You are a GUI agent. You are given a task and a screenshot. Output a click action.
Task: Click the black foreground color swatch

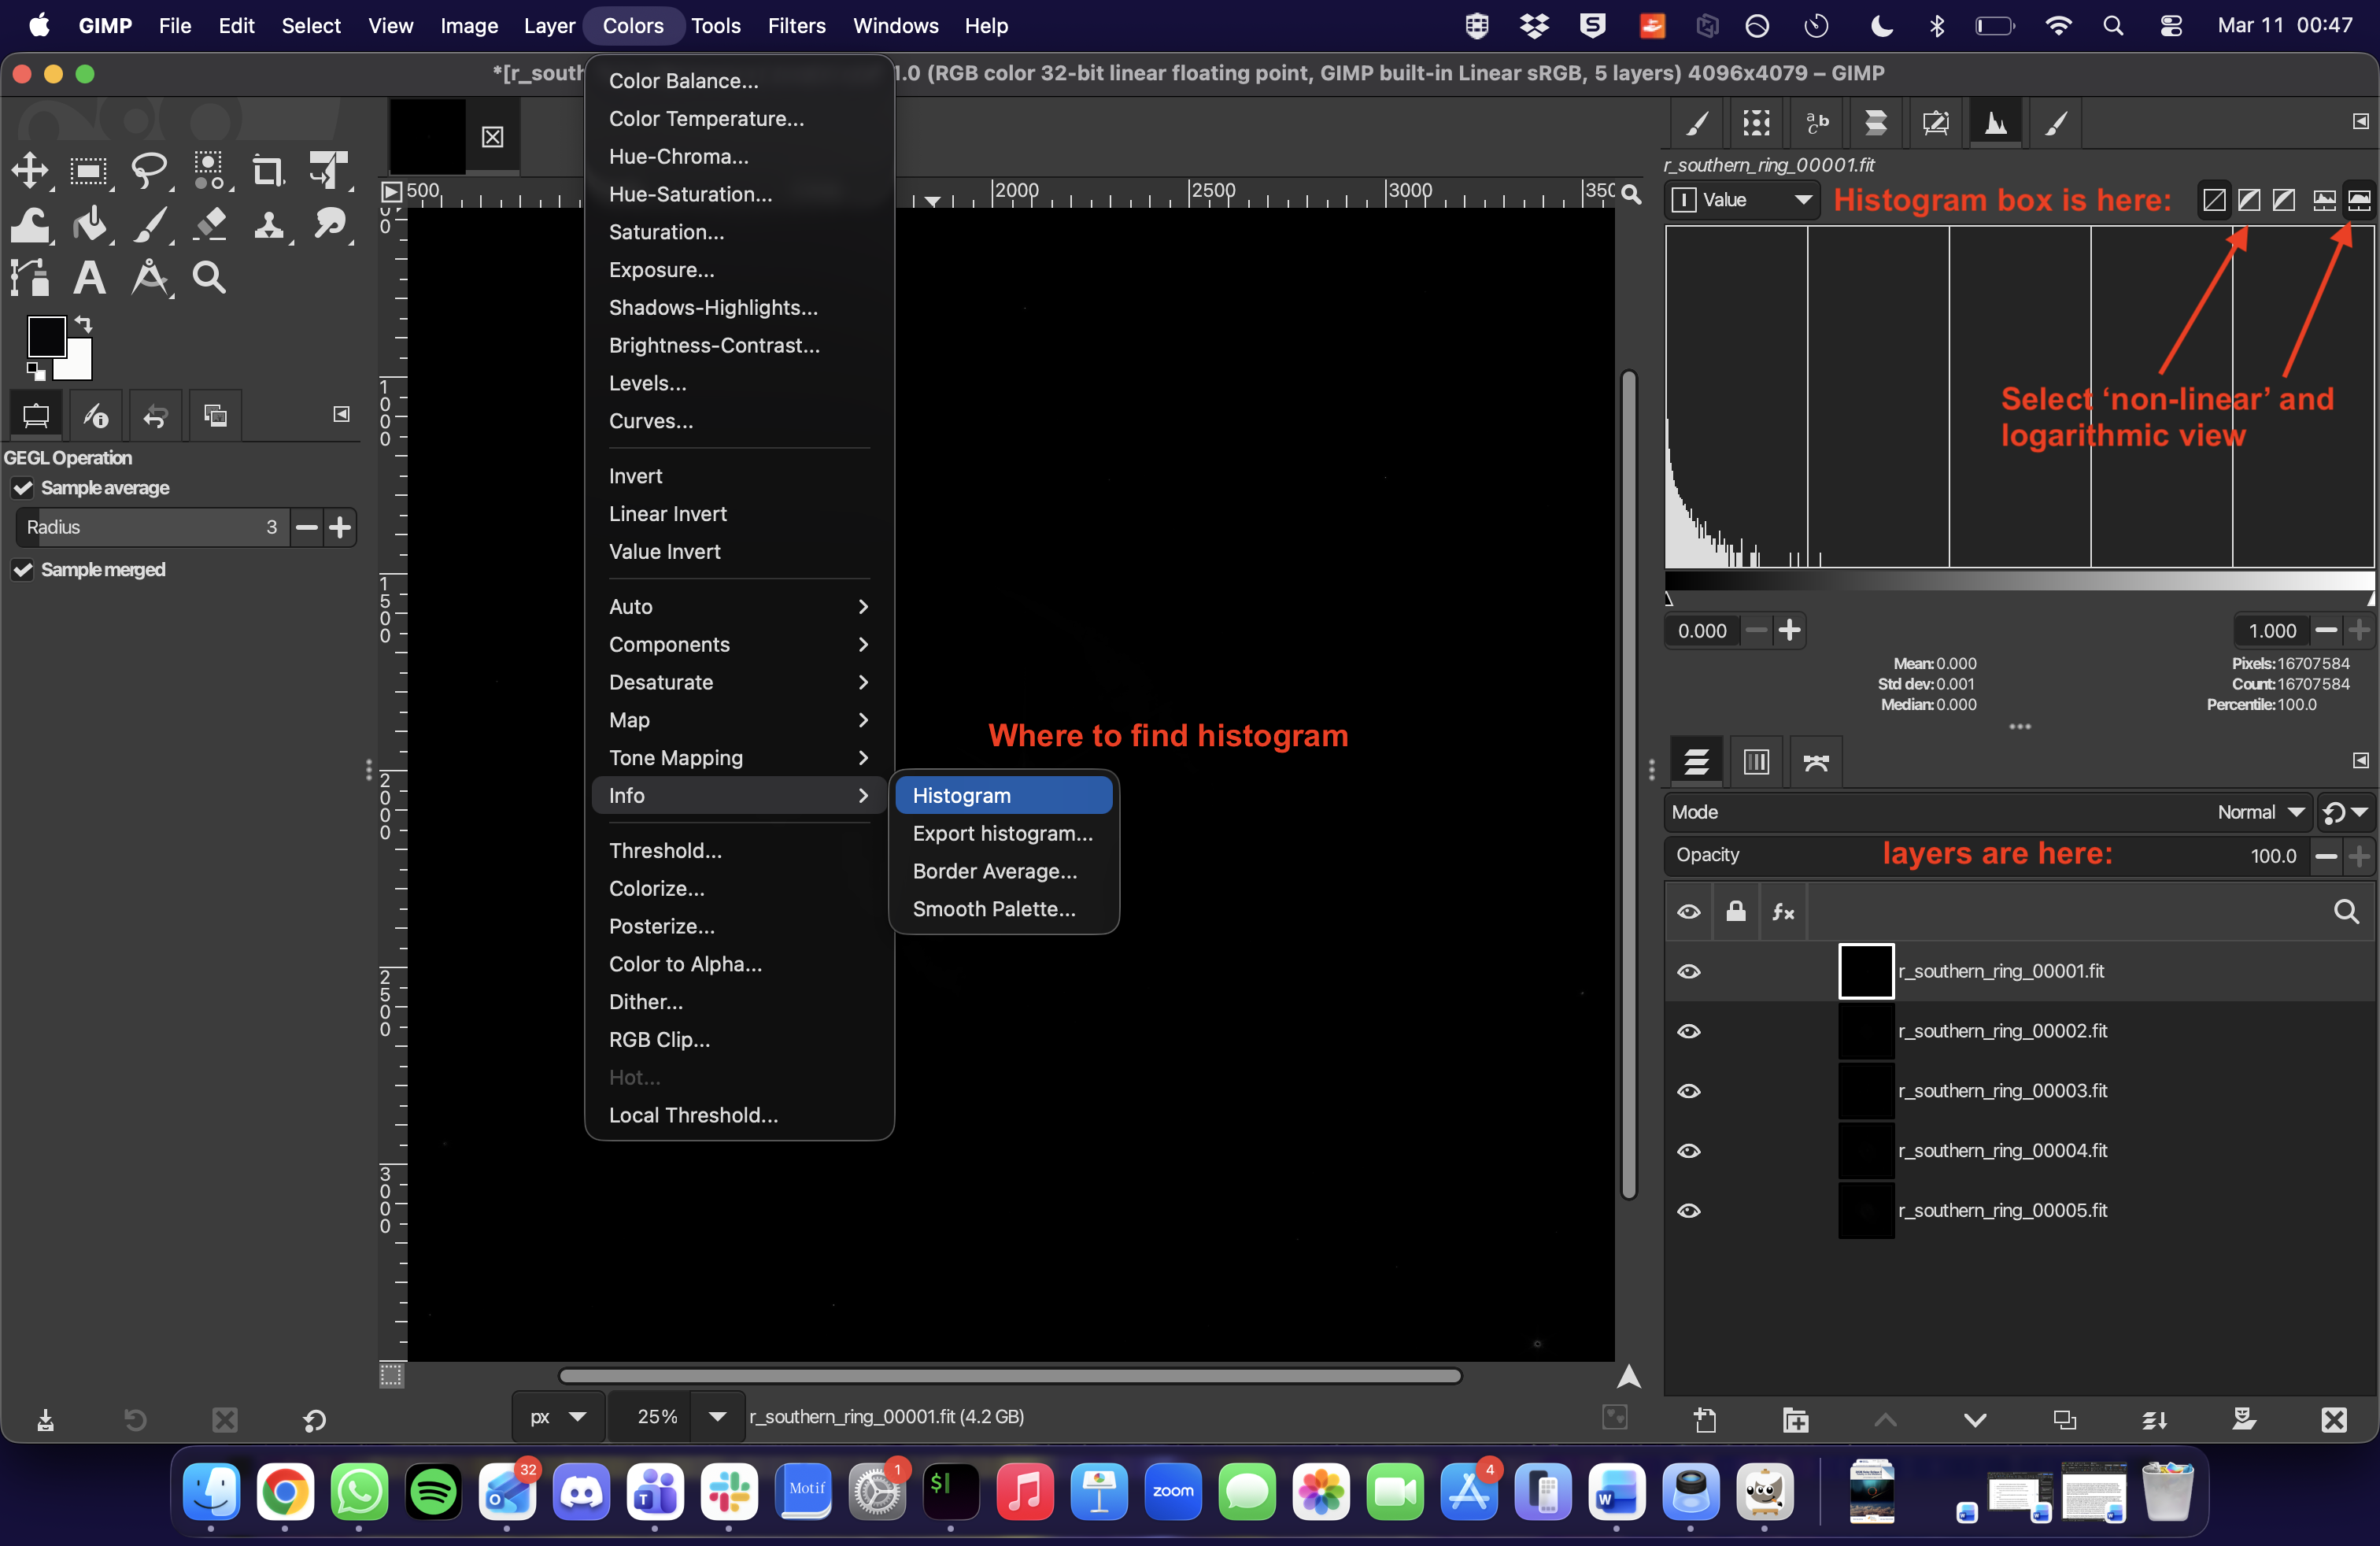[45, 337]
